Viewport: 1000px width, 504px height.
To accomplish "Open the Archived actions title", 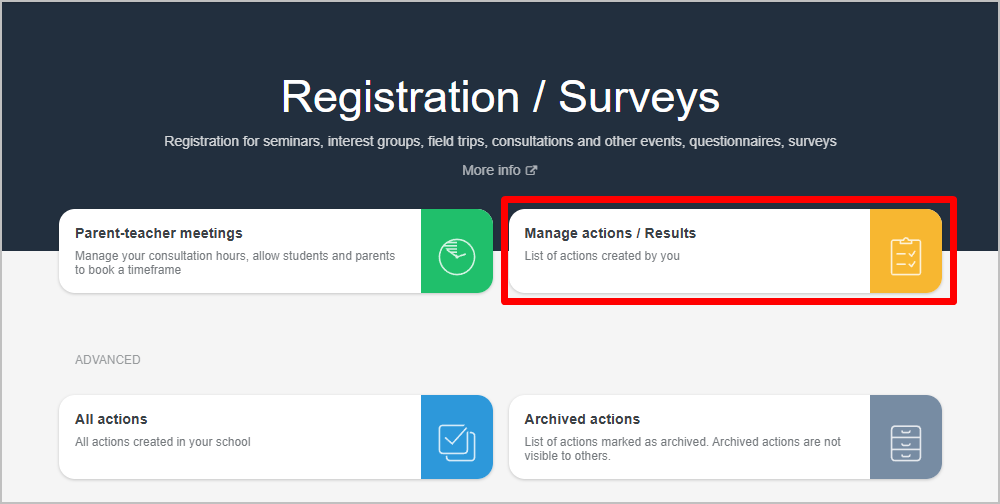I will [582, 419].
